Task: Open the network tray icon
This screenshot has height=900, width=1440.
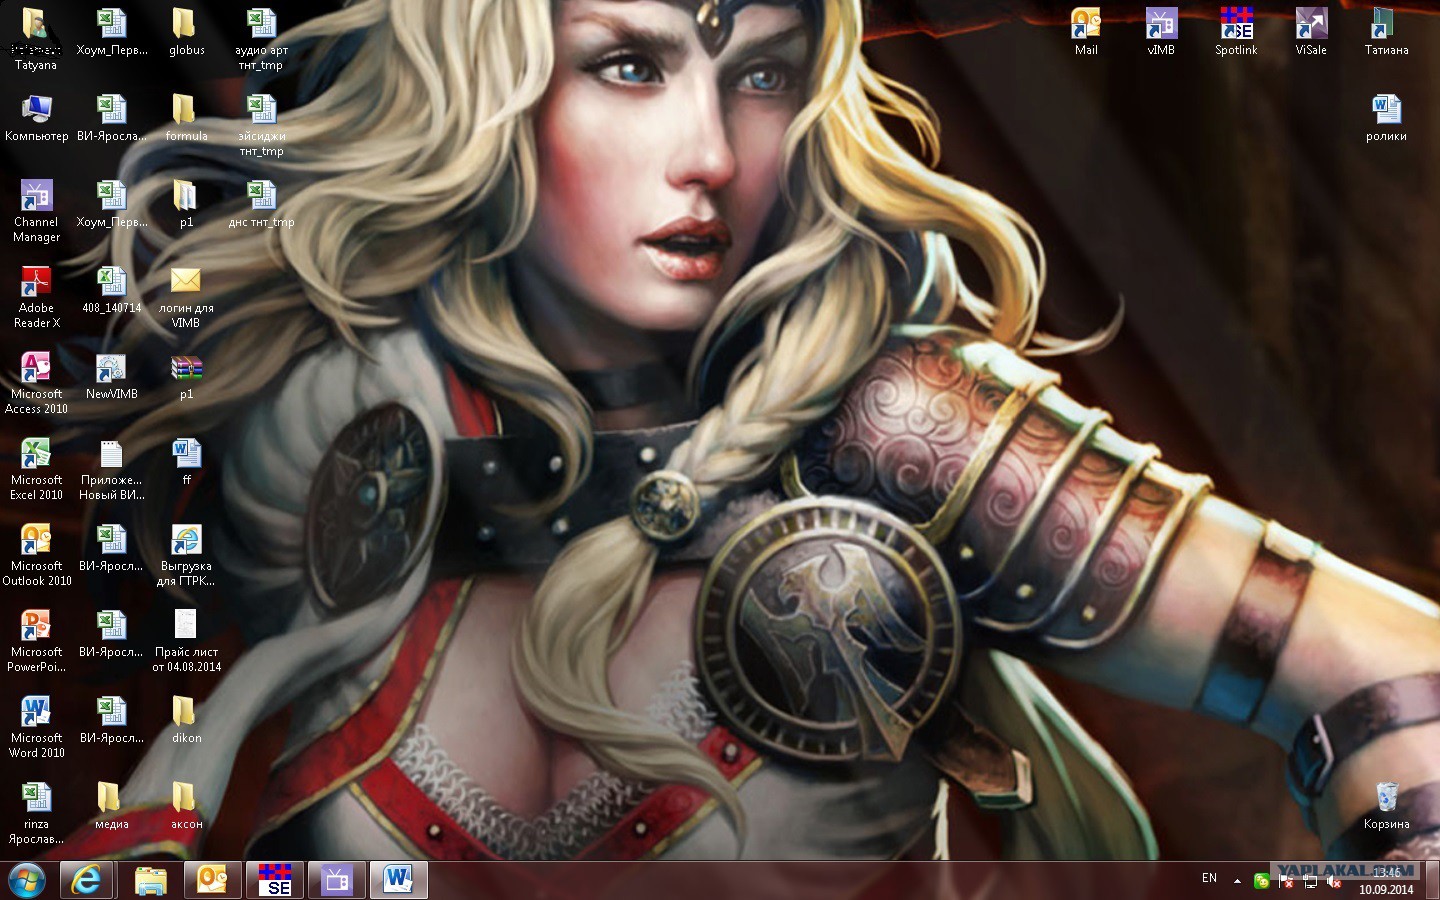Action: pos(1310,882)
